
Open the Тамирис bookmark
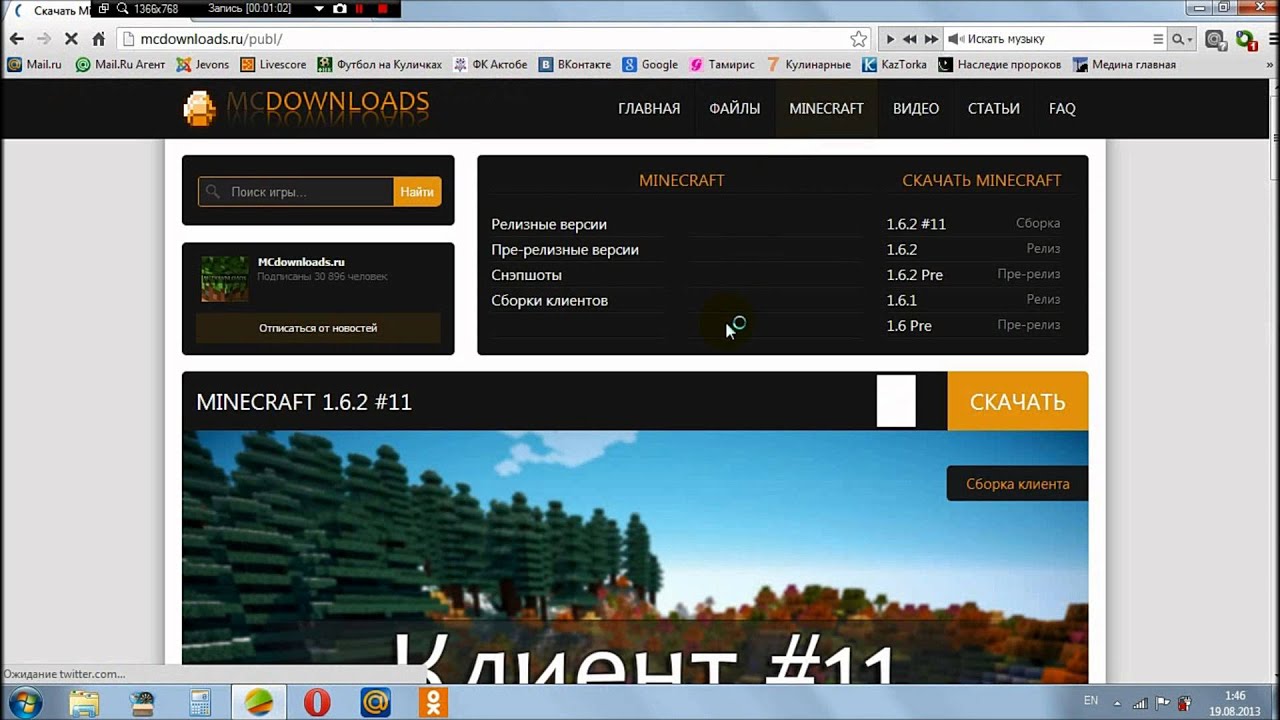[x=722, y=64]
